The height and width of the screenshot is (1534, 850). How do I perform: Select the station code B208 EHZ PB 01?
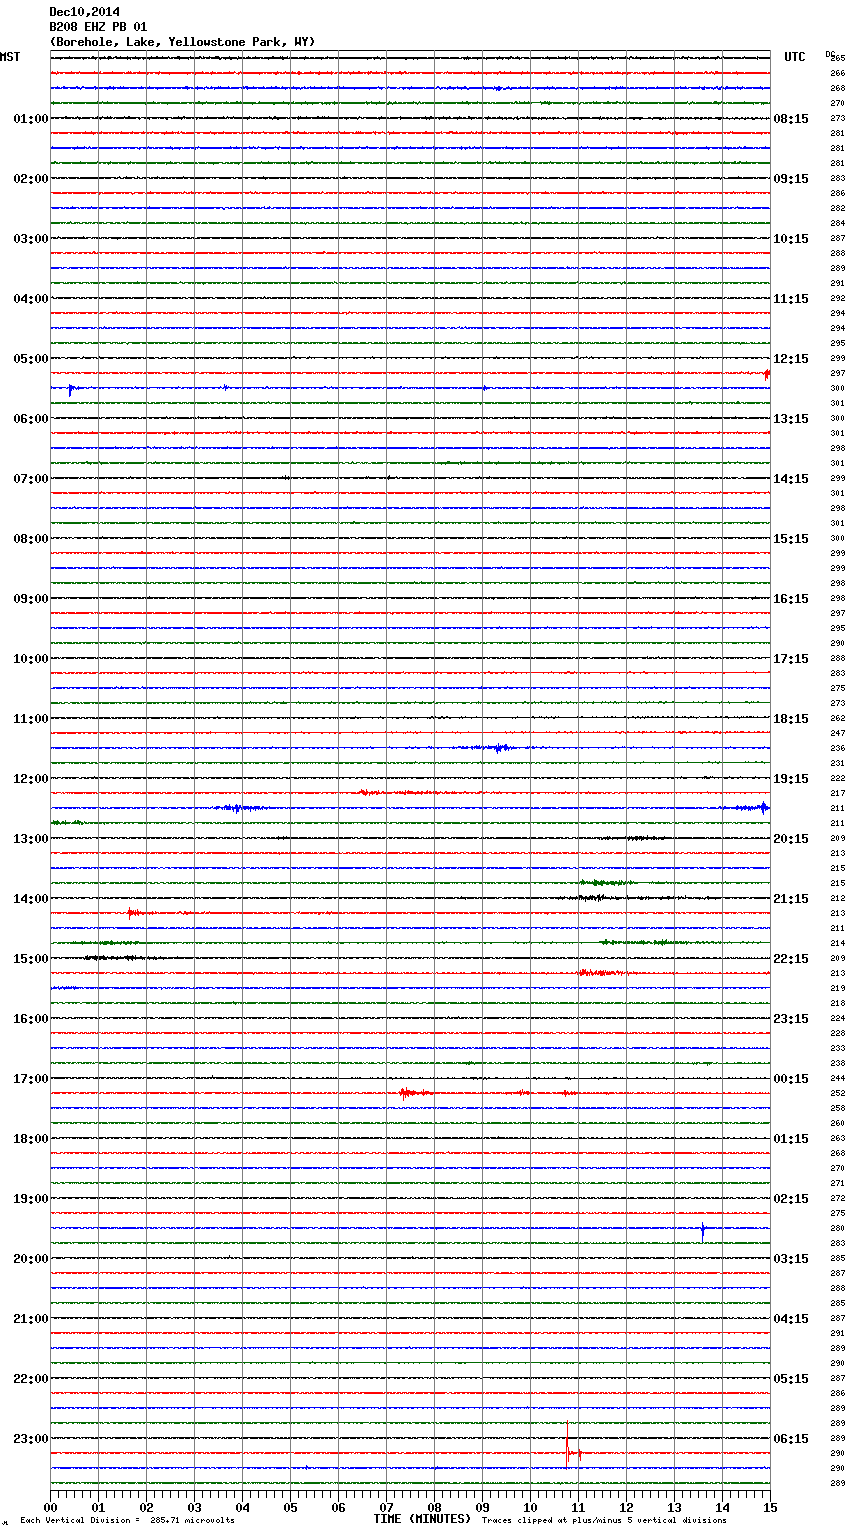coord(98,27)
